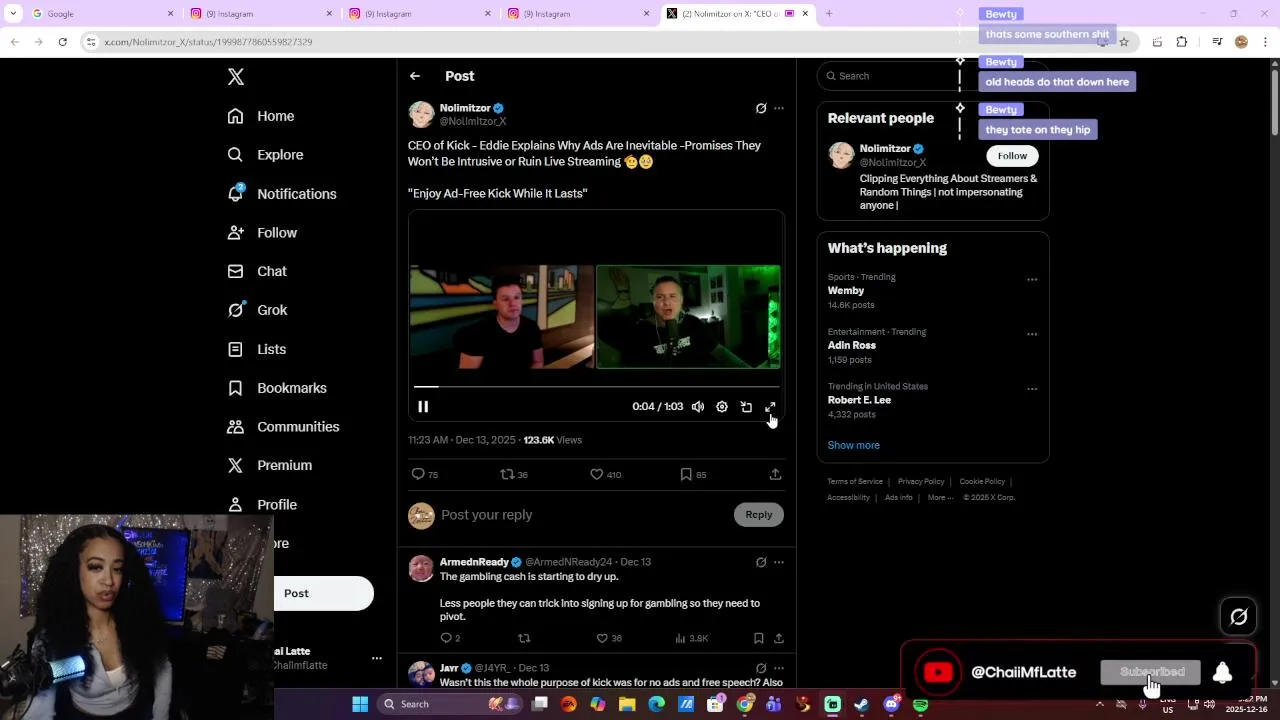Go to Home in sidebar

(261, 116)
